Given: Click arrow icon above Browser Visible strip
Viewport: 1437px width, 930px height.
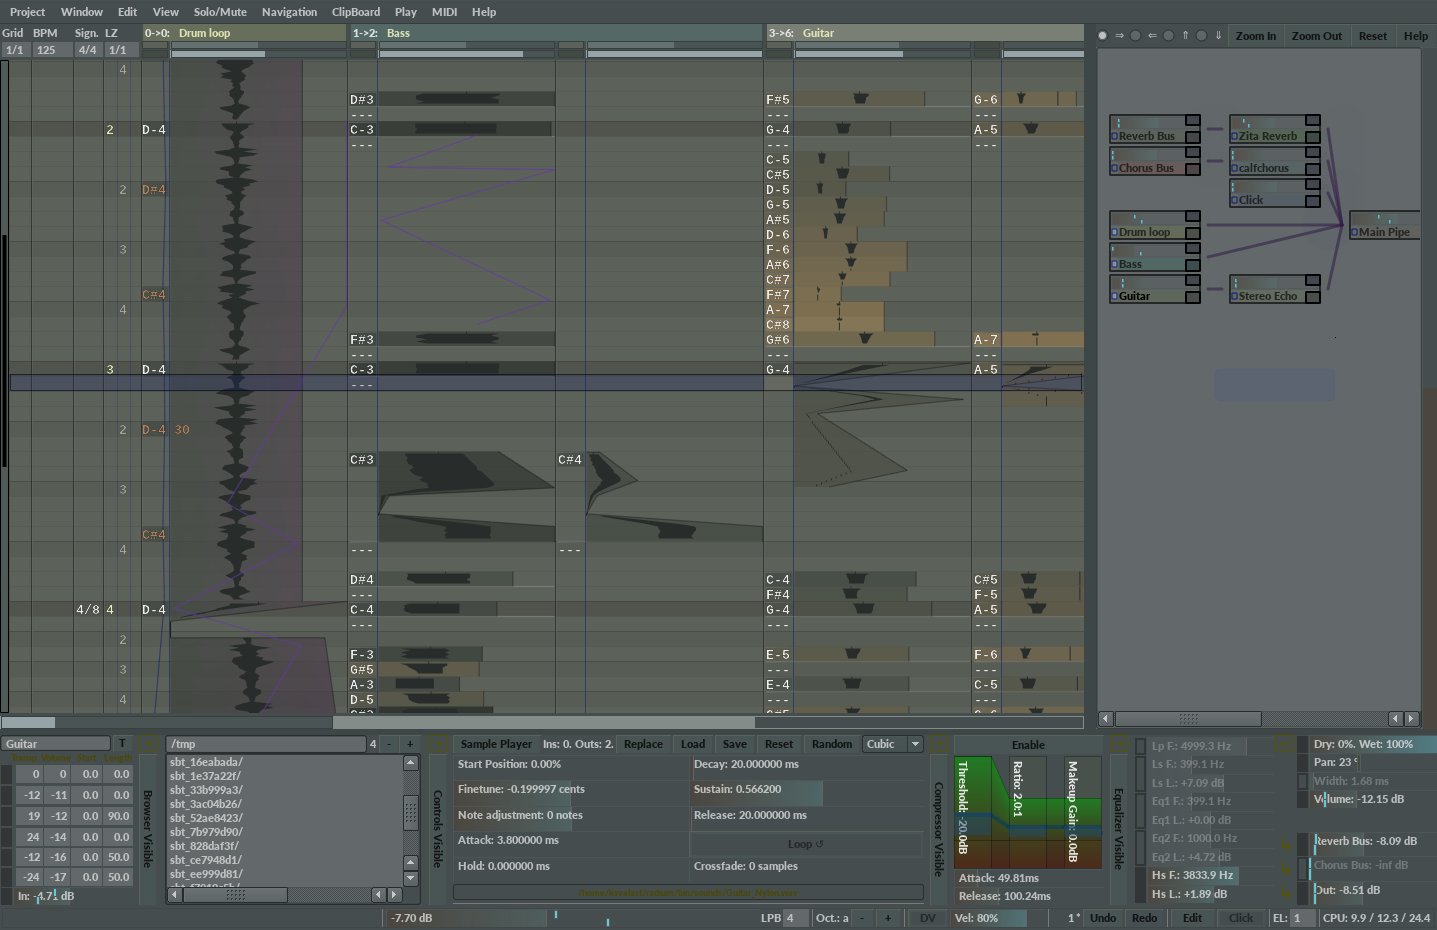Looking at the screenshot, I should click(148, 745).
